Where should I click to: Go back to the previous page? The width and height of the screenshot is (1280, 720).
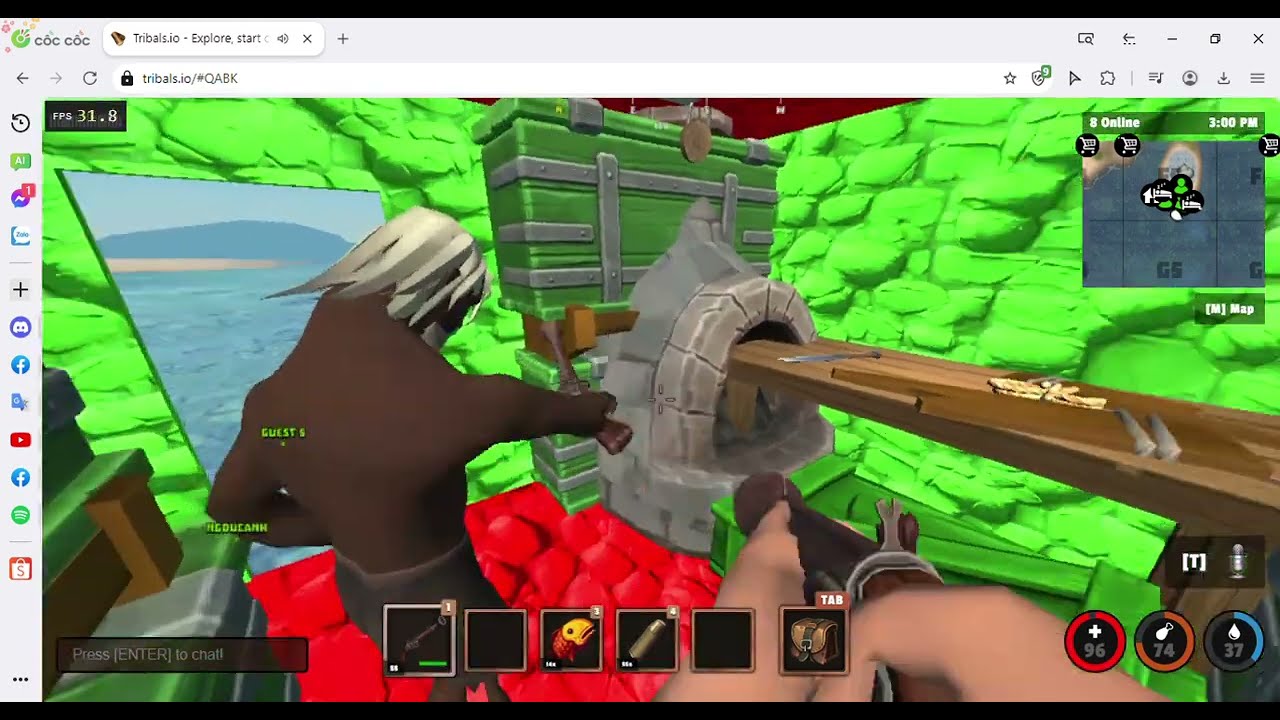click(23, 78)
